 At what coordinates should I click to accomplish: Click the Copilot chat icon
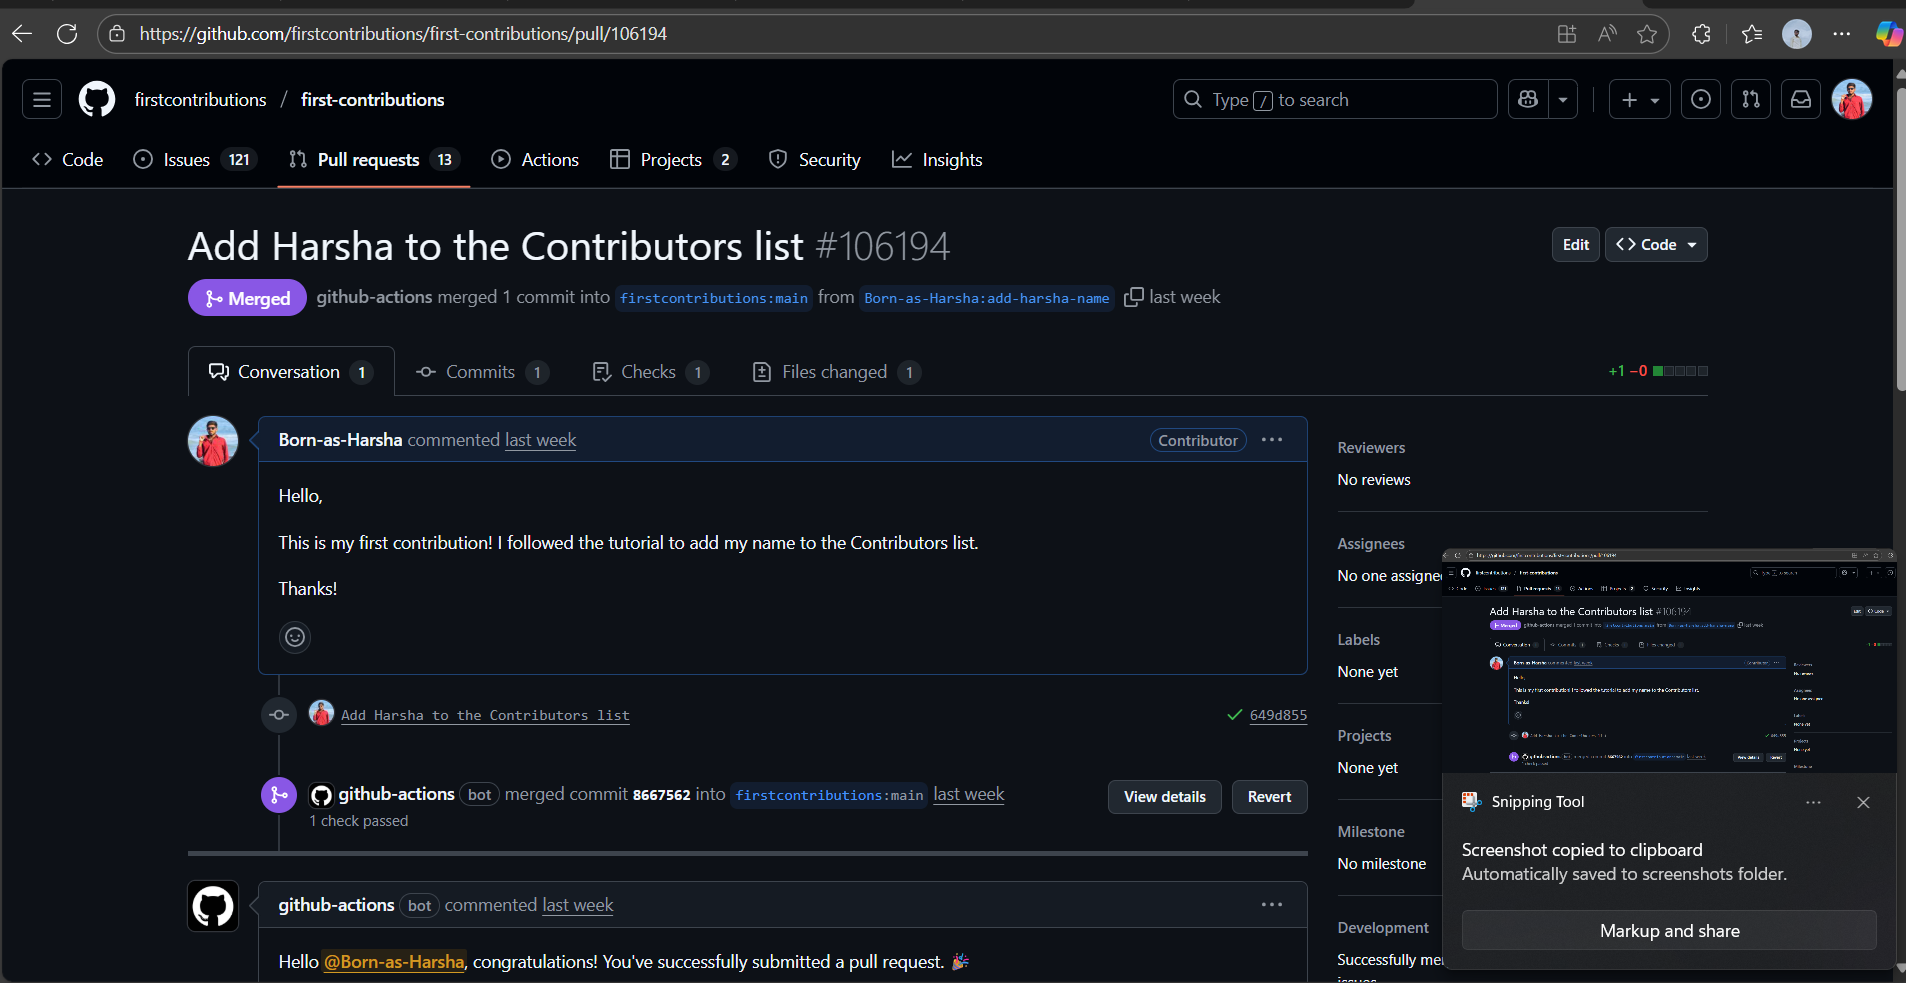1528,100
